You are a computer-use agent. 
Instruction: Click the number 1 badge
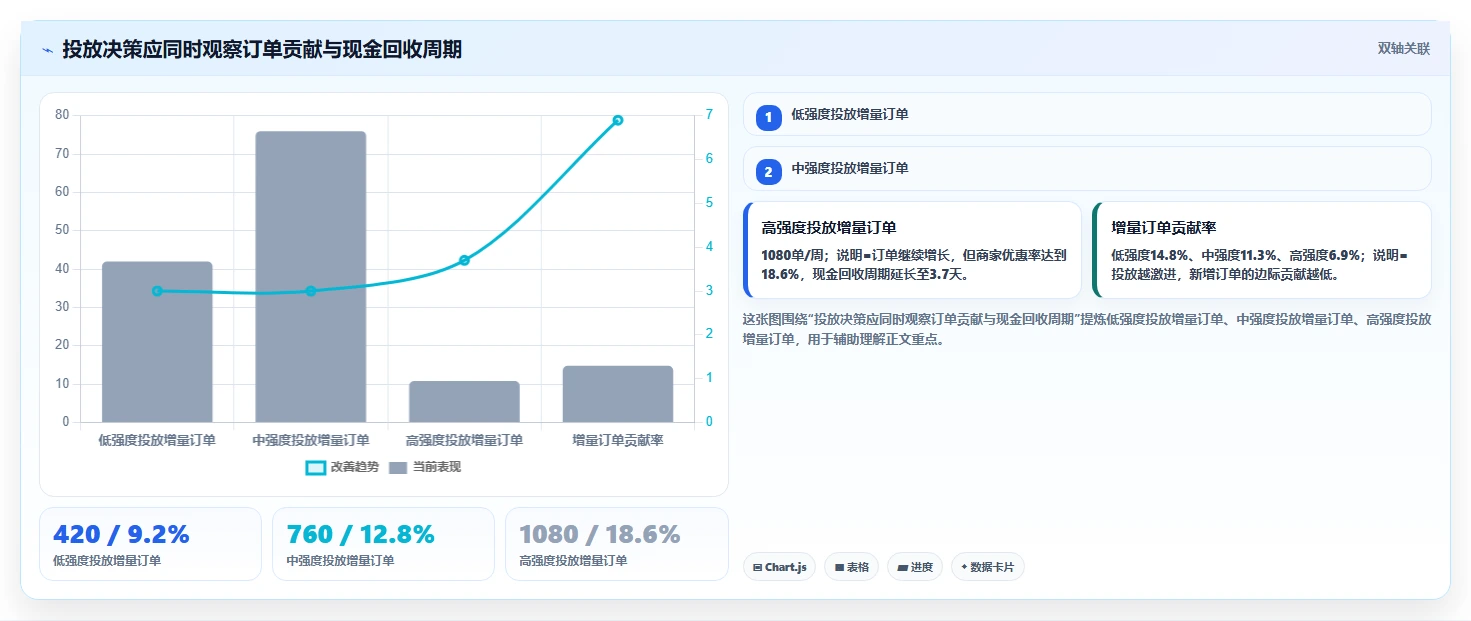768,118
